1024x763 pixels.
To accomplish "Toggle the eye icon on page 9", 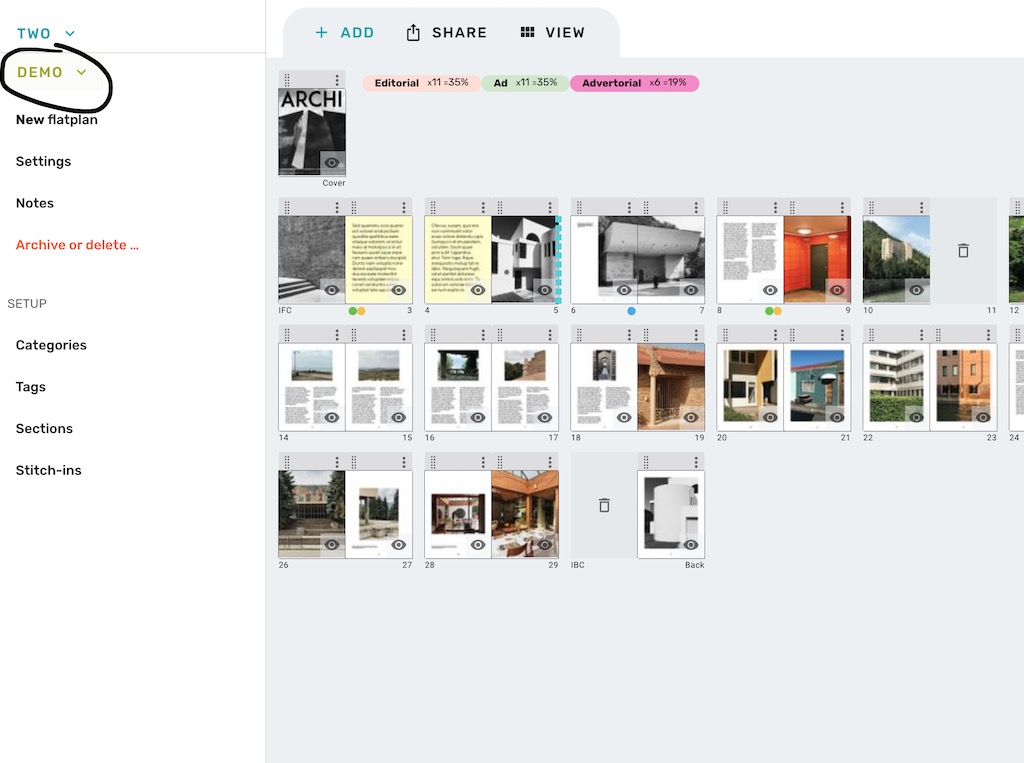I will tap(836, 290).
